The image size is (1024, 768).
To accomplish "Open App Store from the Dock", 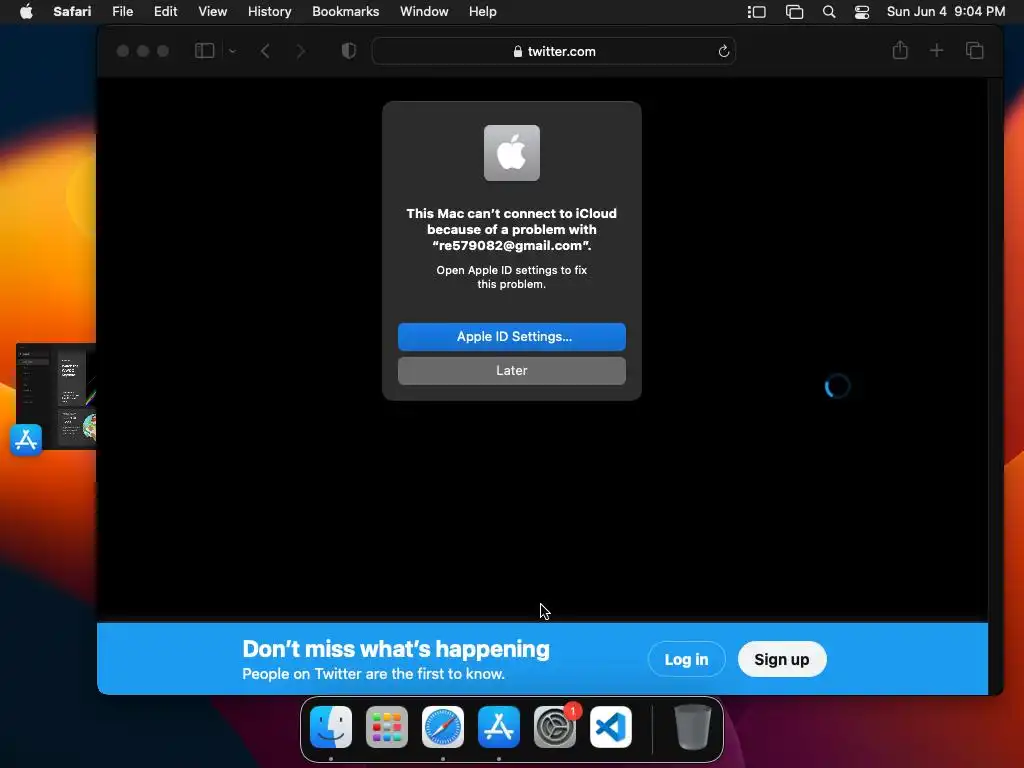I will point(499,727).
